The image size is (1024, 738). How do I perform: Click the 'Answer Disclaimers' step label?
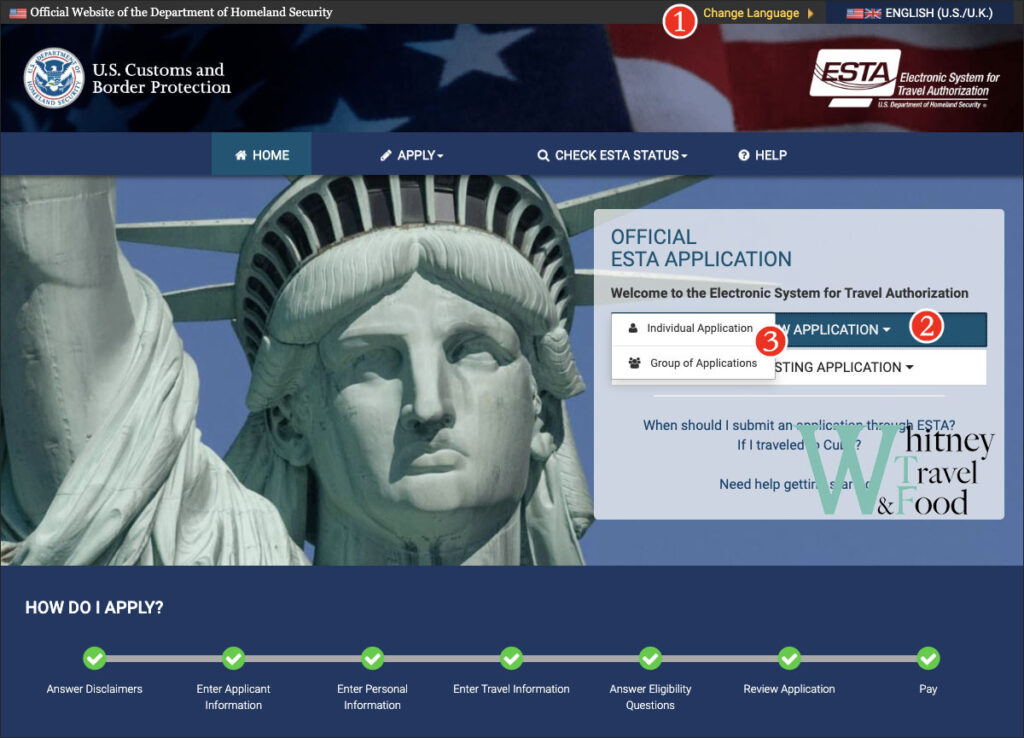95,689
